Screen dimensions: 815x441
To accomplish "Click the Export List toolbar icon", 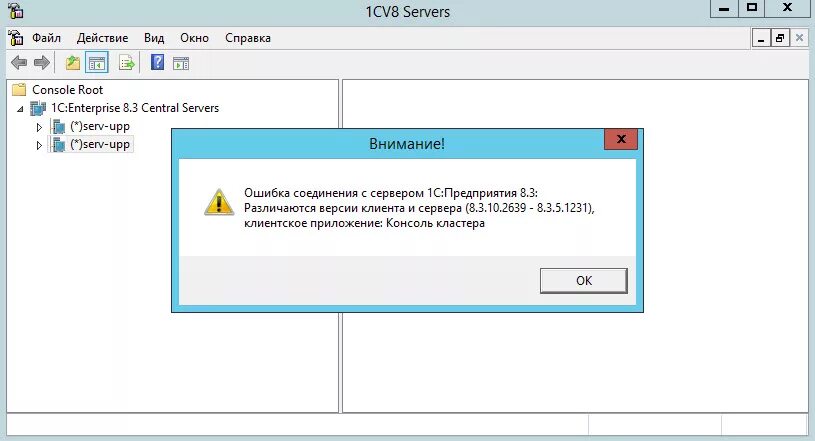I will [127, 63].
